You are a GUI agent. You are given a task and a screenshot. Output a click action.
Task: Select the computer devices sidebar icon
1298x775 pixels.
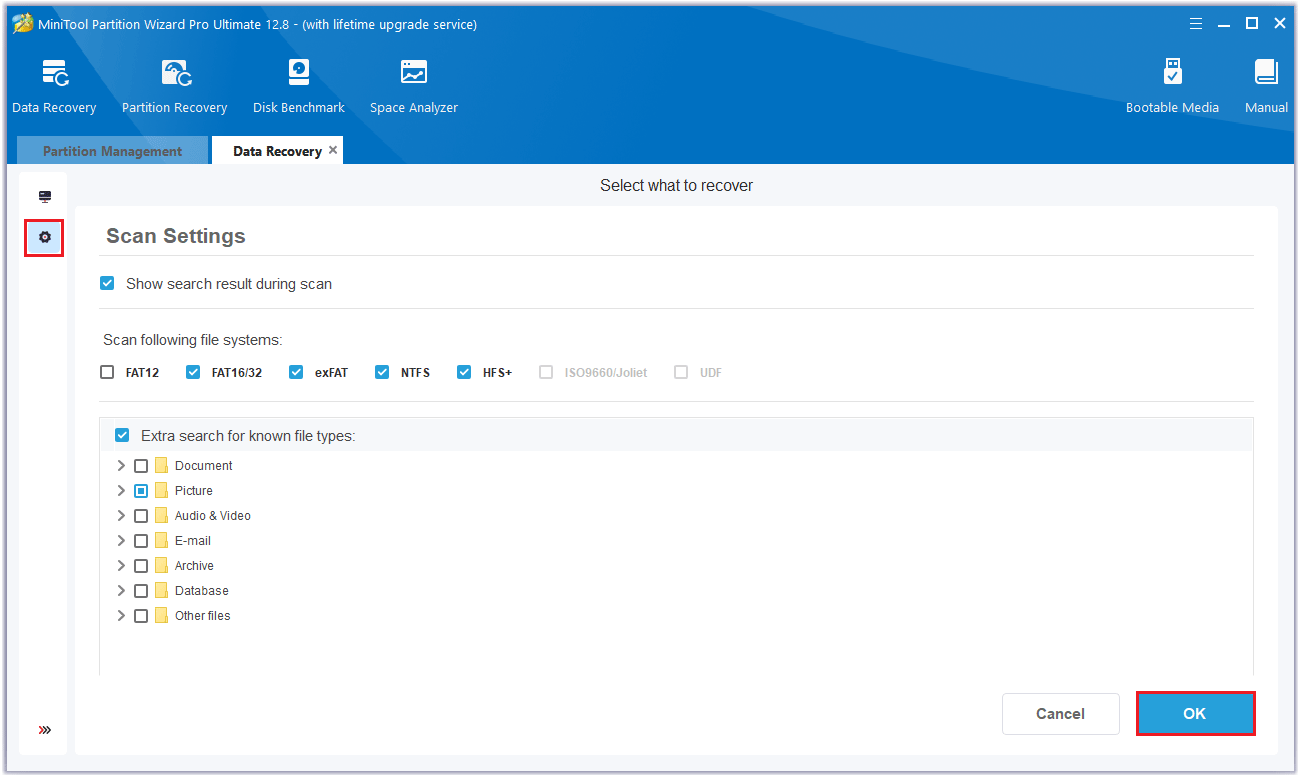pyautogui.click(x=45, y=197)
